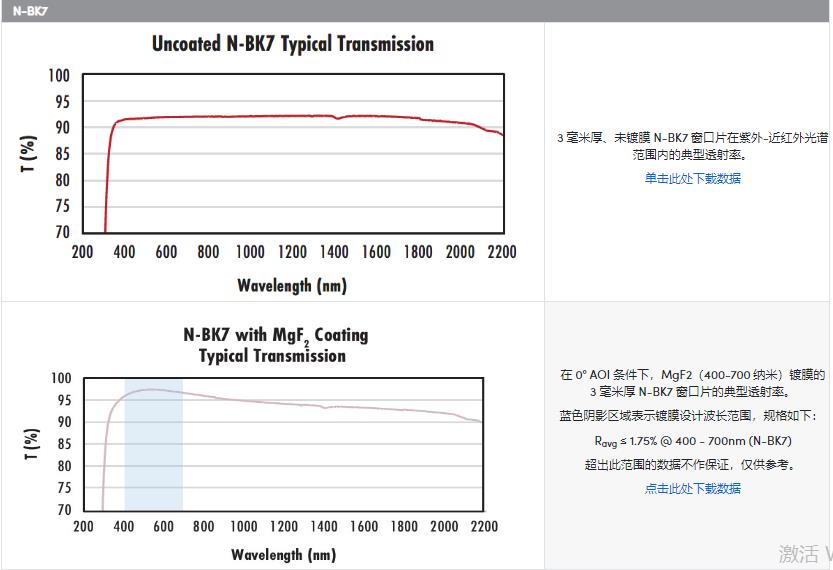Click the Ravg ≤ 1.75% specification line
This screenshot has height=570, width=833.
pyautogui.click(x=692, y=441)
